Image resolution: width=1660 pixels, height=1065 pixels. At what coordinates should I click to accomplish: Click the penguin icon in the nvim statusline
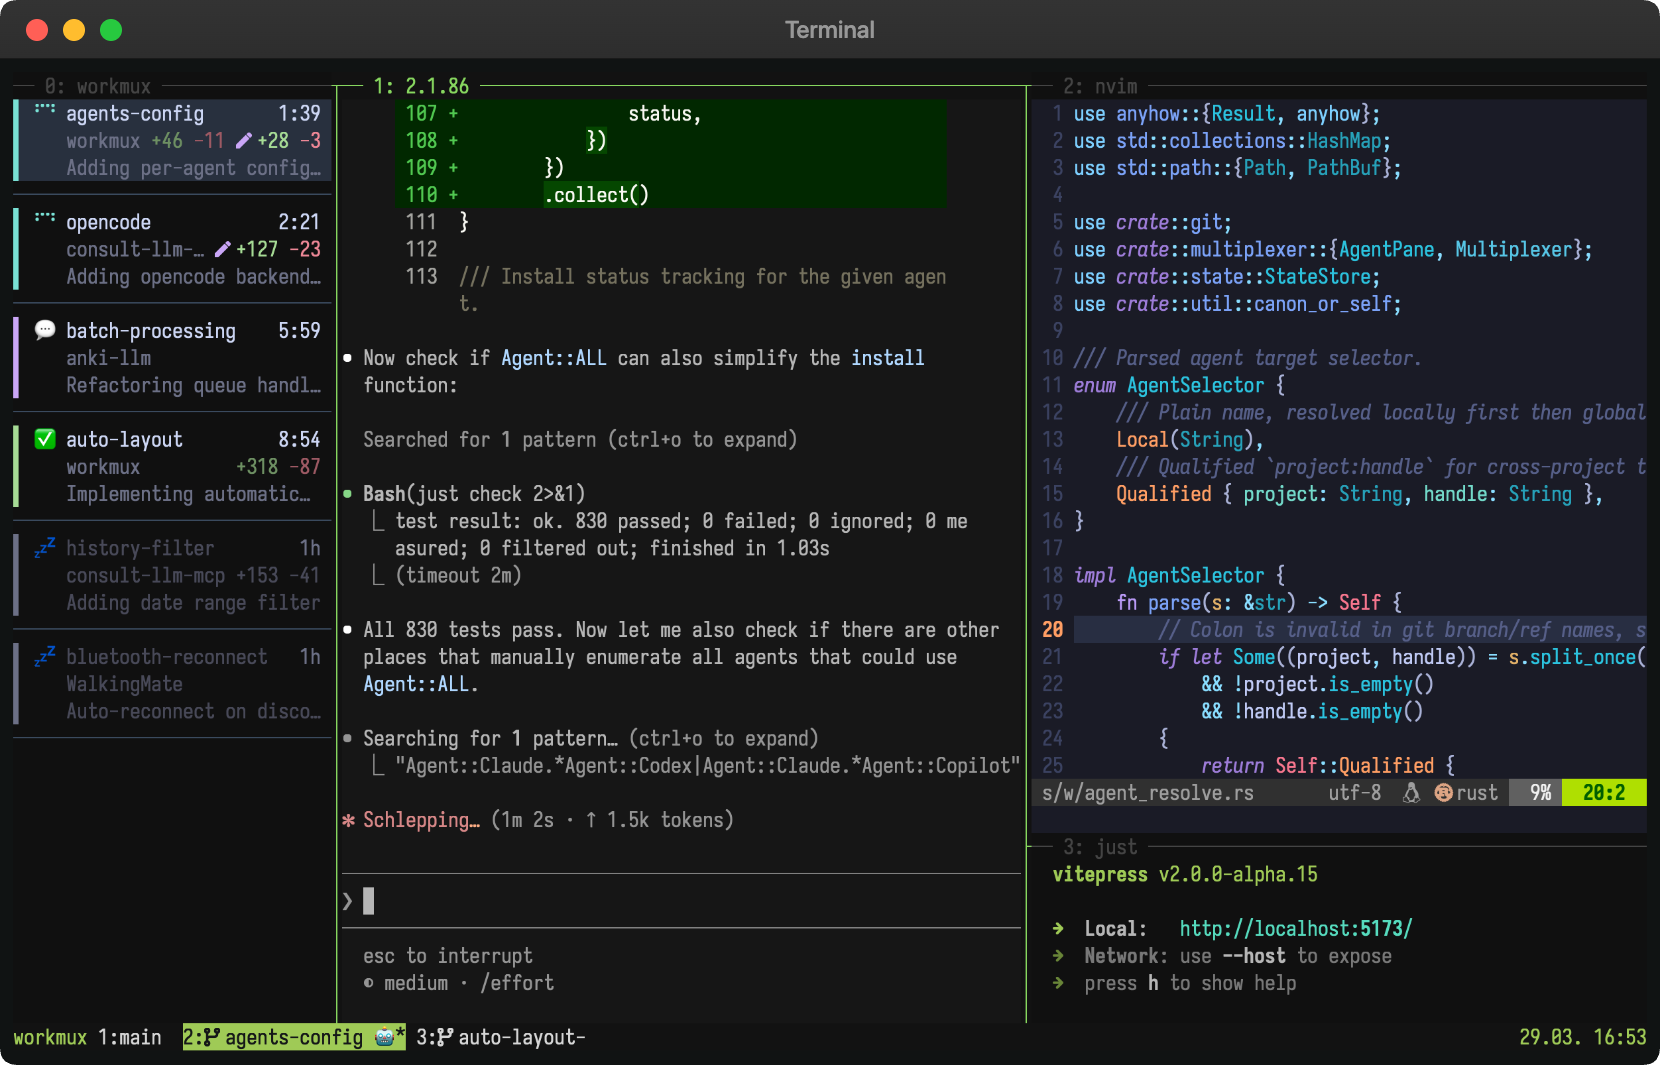pyautogui.click(x=1412, y=792)
